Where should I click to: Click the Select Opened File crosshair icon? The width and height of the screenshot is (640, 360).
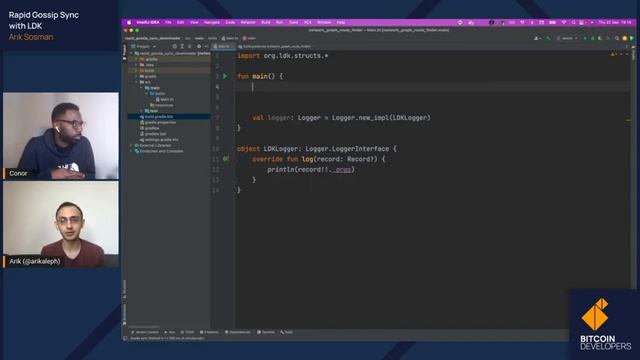[175, 47]
